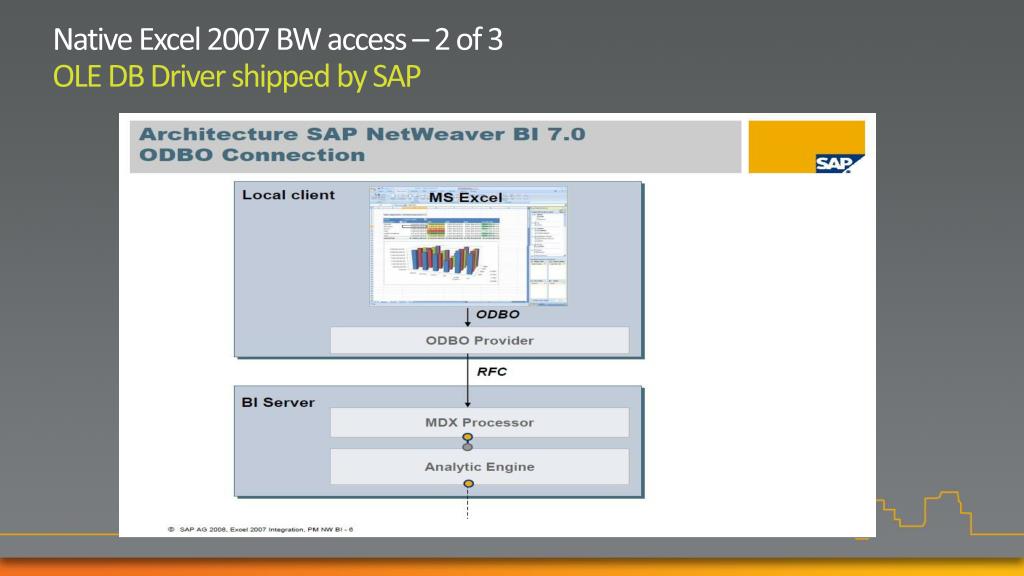Click the SAP logo

click(839, 163)
